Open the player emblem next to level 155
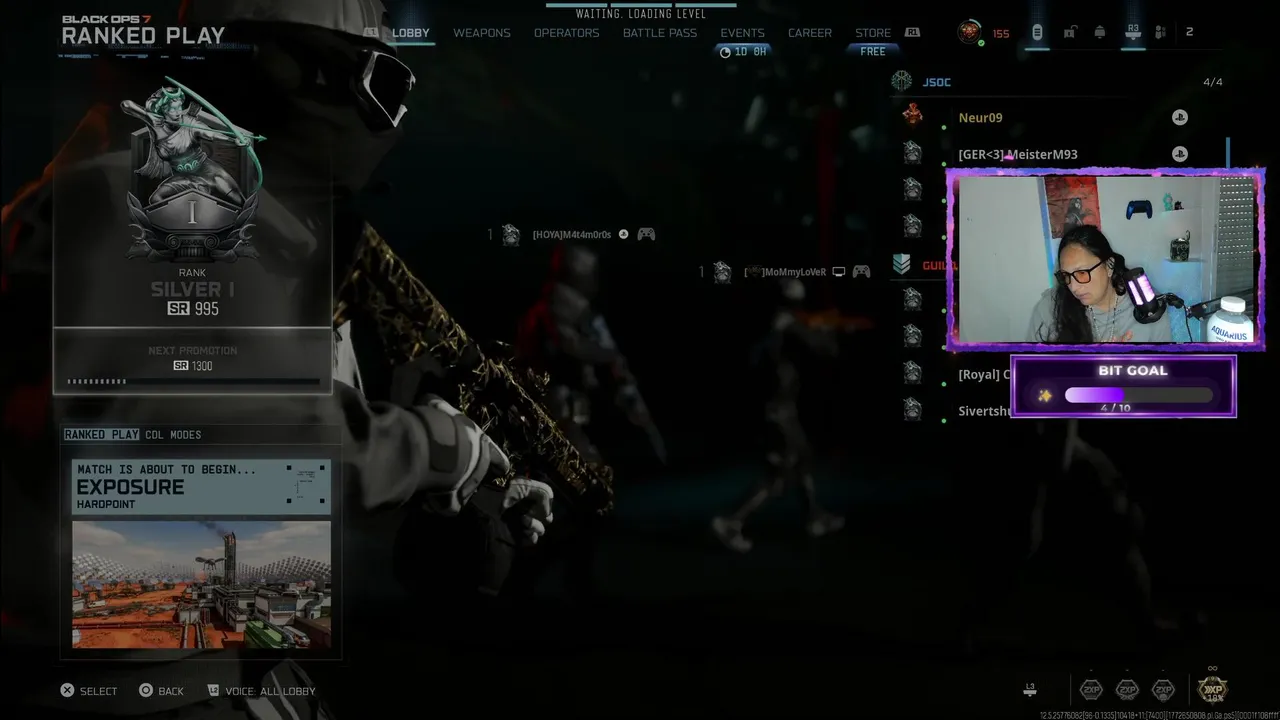The width and height of the screenshot is (1280, 720). [x=969, y=32]
